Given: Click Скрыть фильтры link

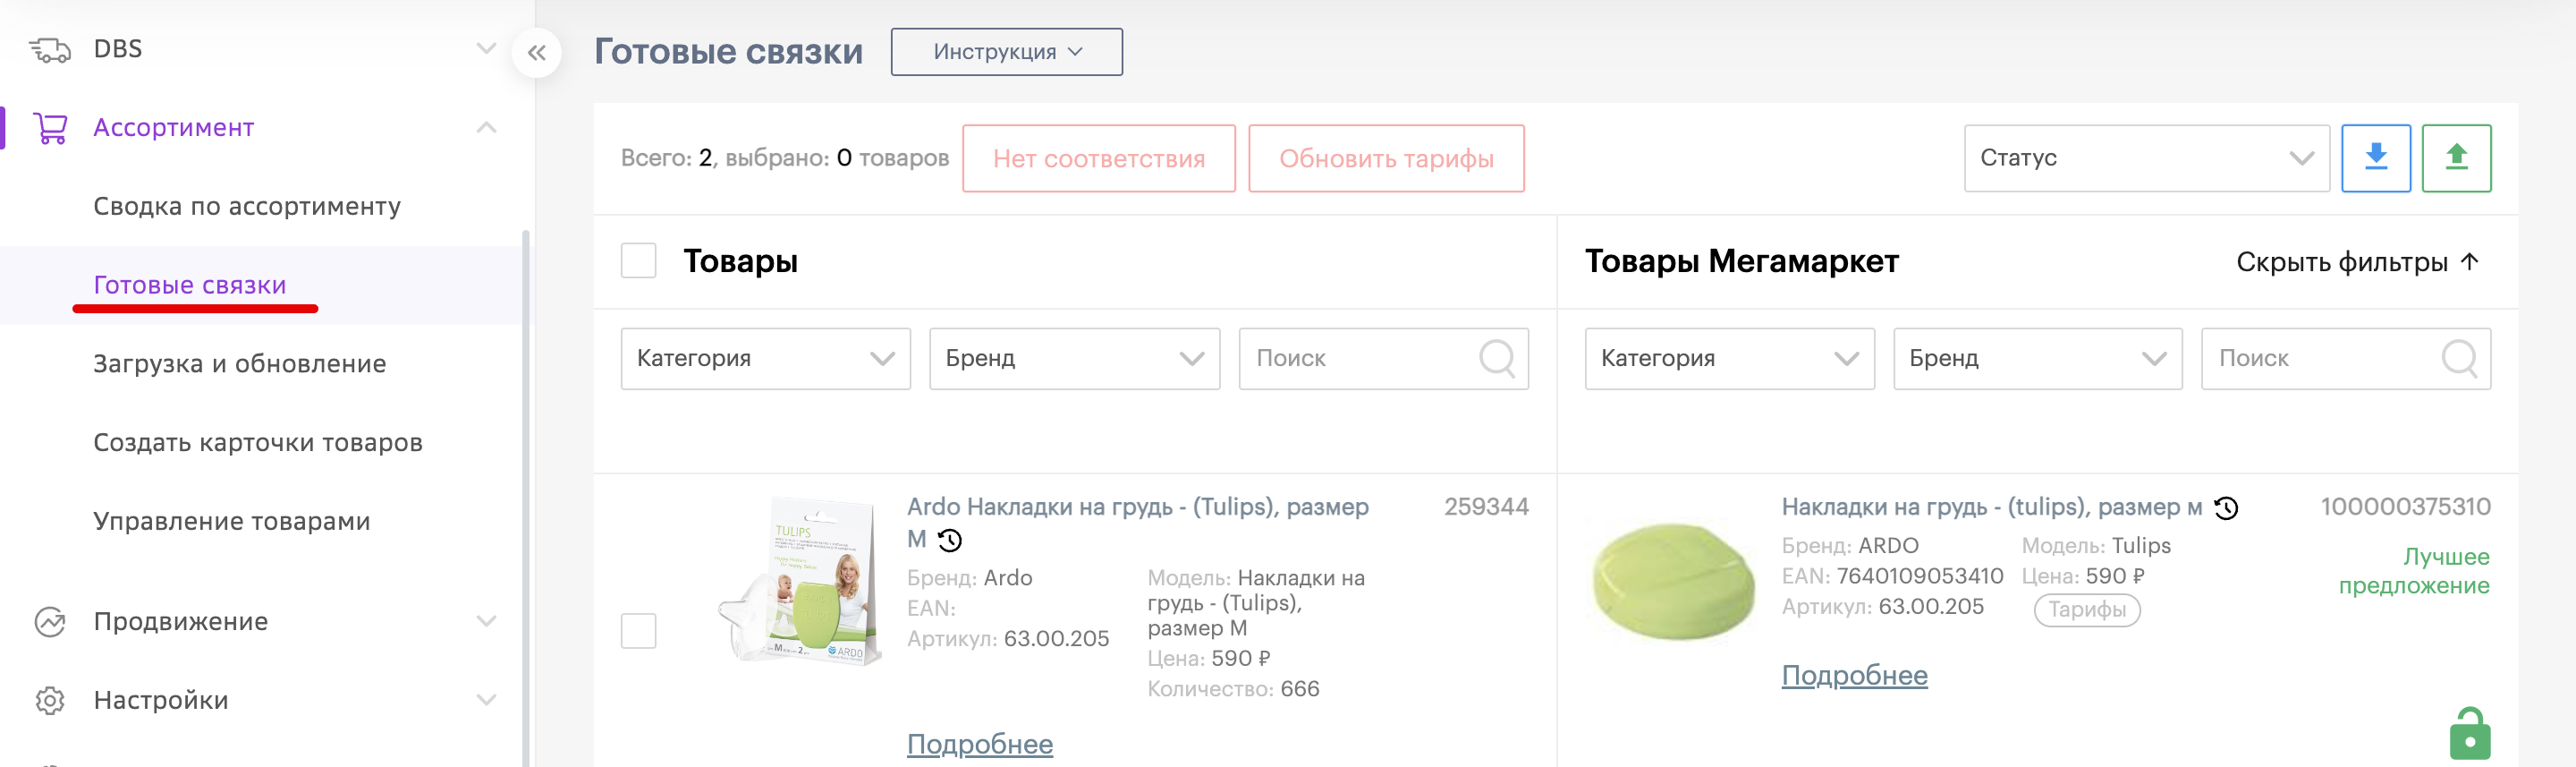Looking at the screenshot, I should (x=2342, y=262).
